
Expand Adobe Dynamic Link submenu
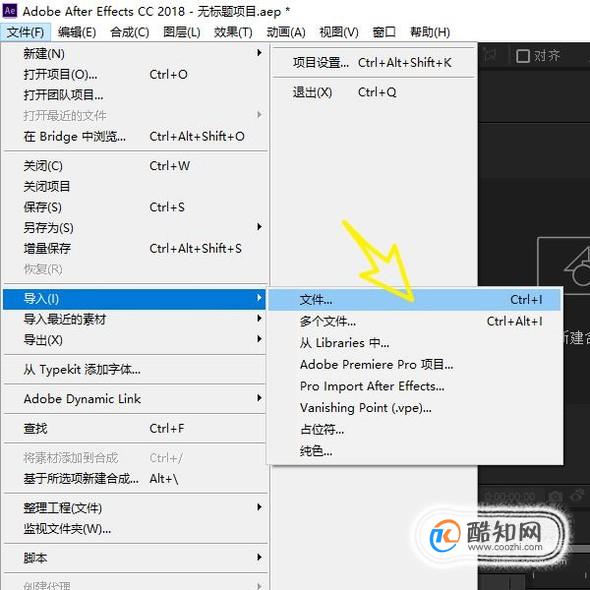pos(135,399)
